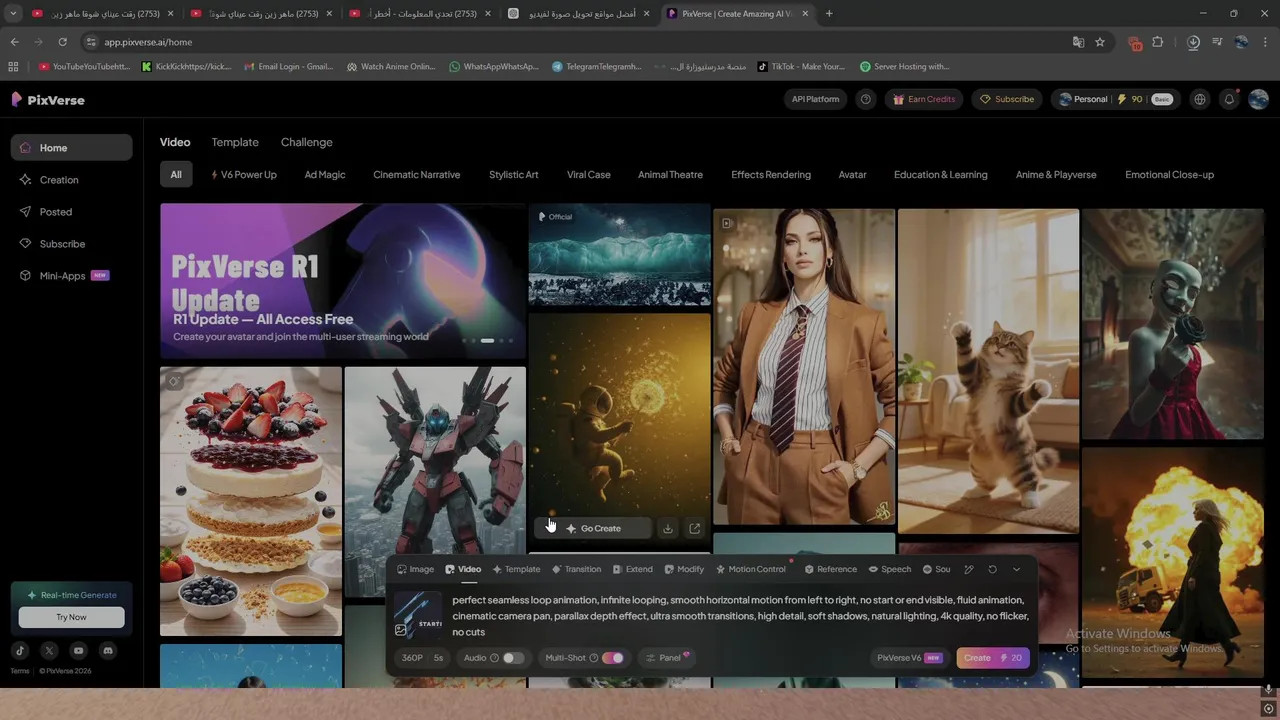Open Creation in the sidebar
This screenshot has width=1280, height=720.
71,180
